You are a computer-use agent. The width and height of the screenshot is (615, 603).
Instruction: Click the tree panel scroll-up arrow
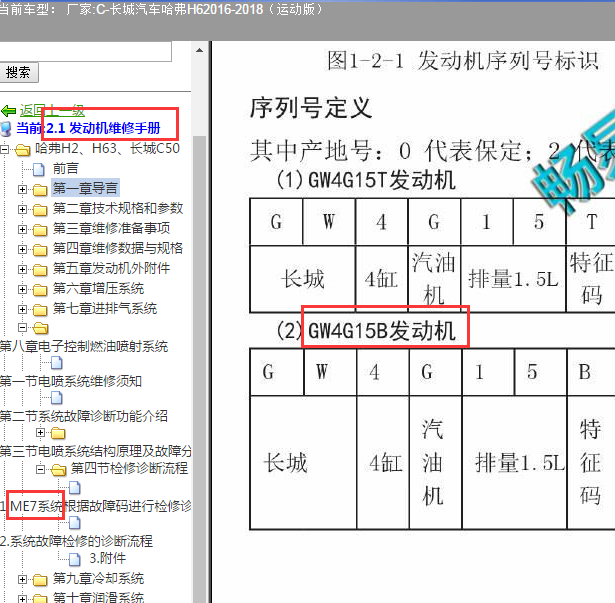click(199, 50)
